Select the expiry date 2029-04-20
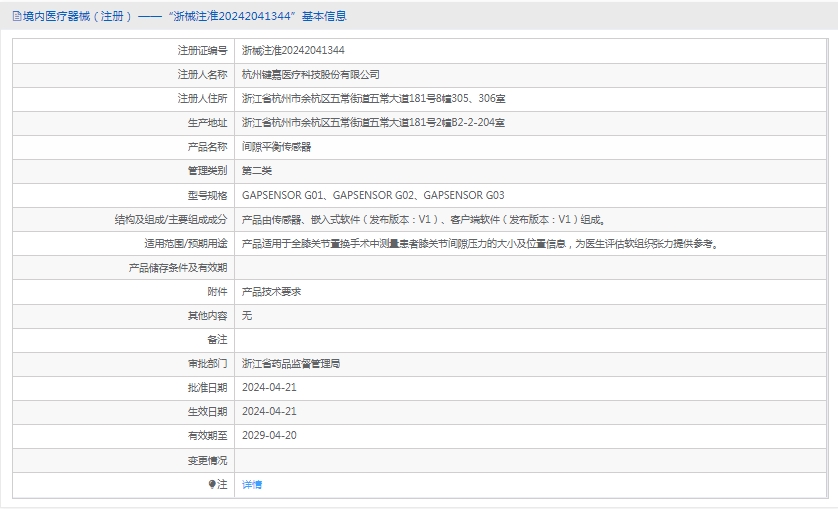 click(269, 435)
